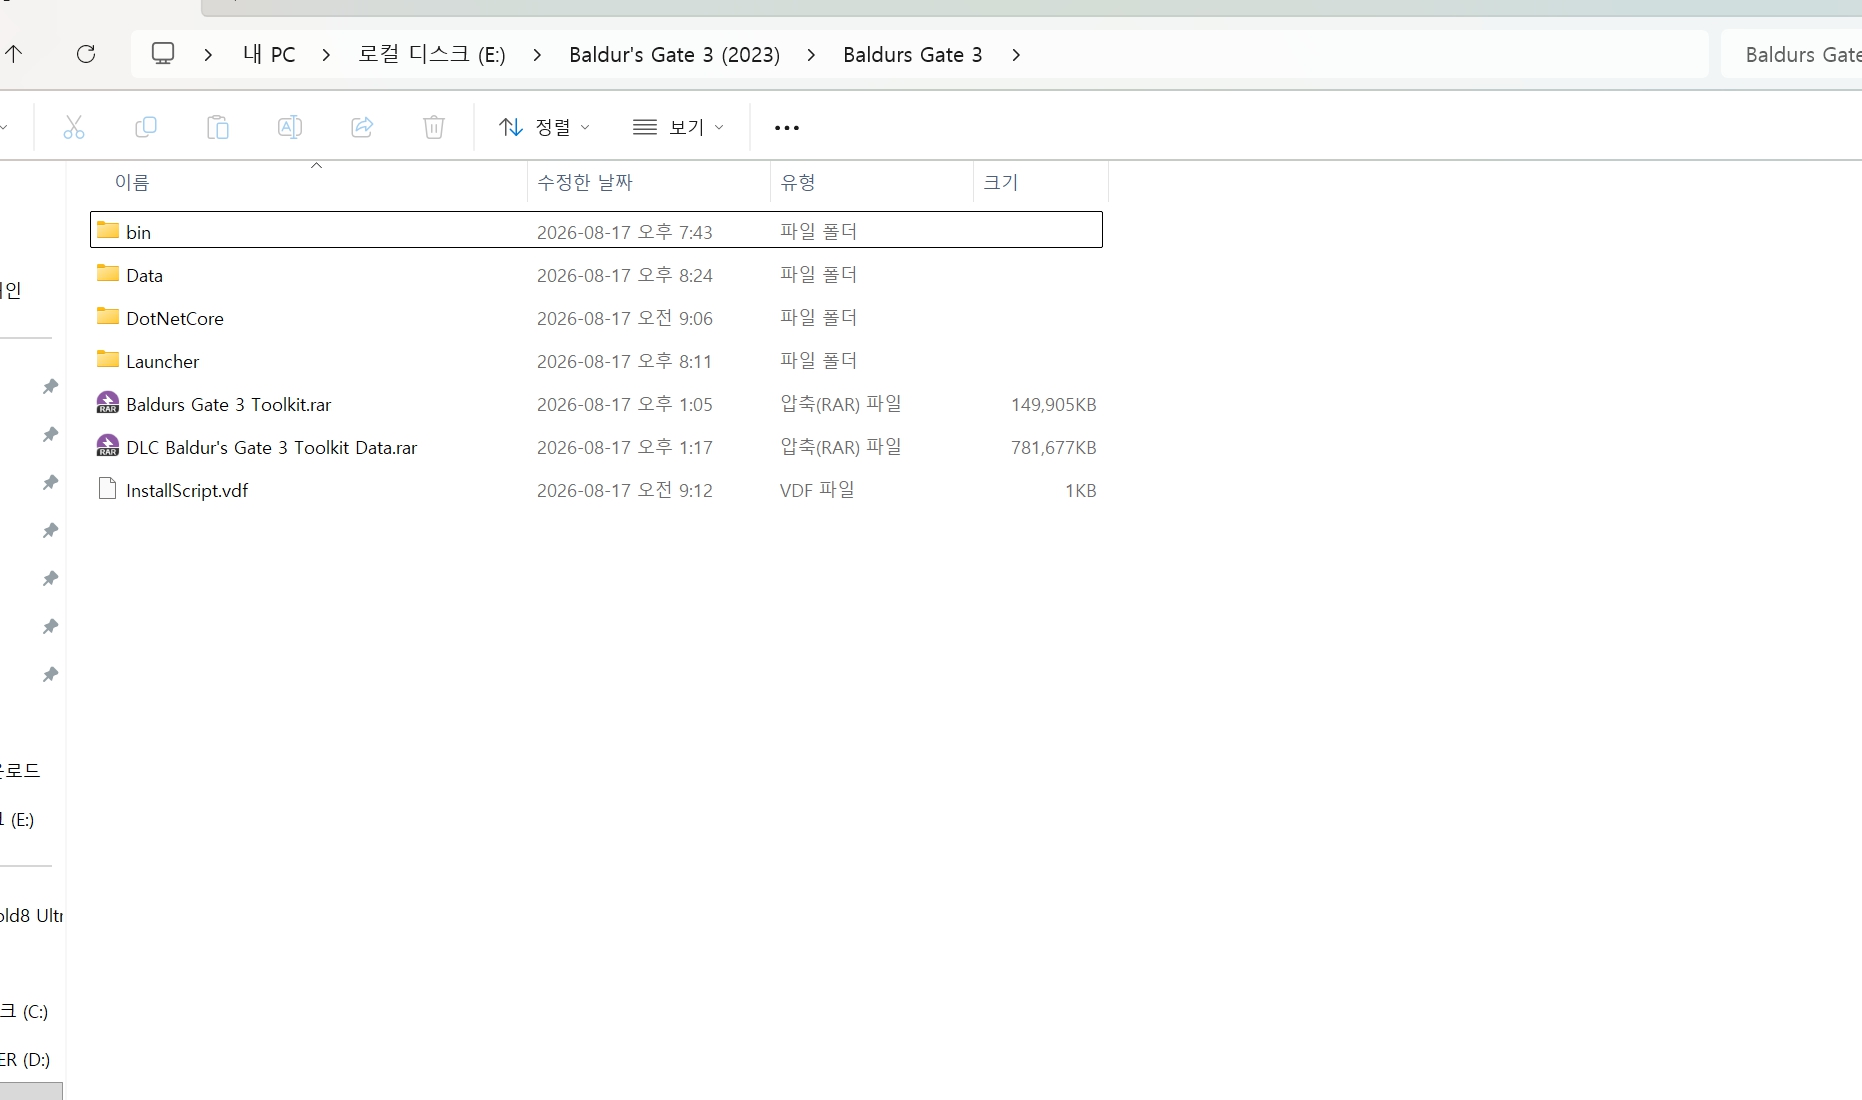Image resolution: width=1862 pixels, height=1100 pixels.
Task: Expand the chevron after Baldur's Gate 3 (2023)
Action: [x=811, y=55]
